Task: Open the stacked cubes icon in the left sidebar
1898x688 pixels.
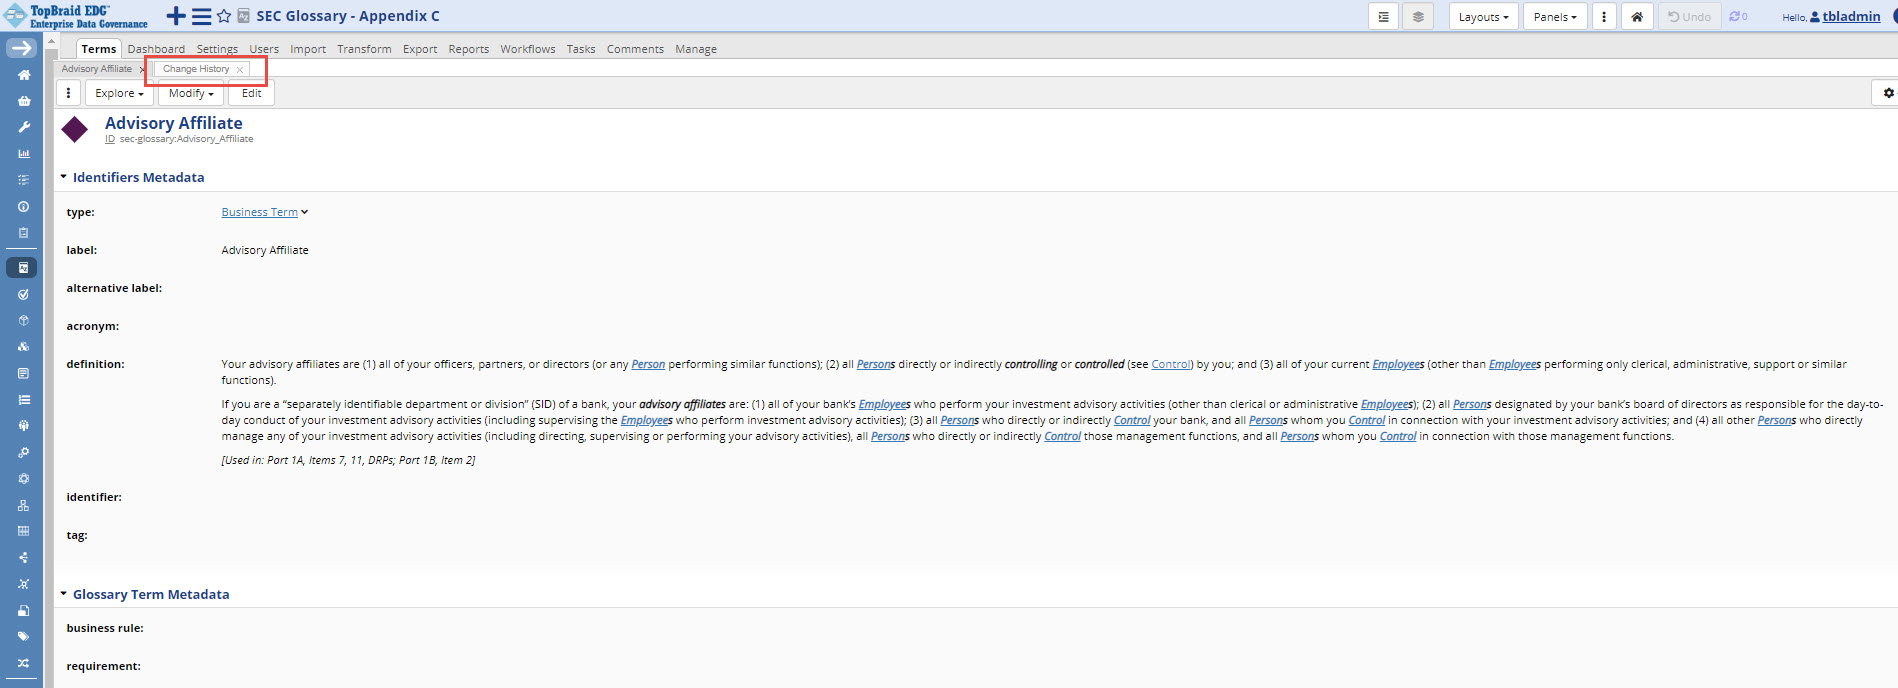Action: (23, 347)
